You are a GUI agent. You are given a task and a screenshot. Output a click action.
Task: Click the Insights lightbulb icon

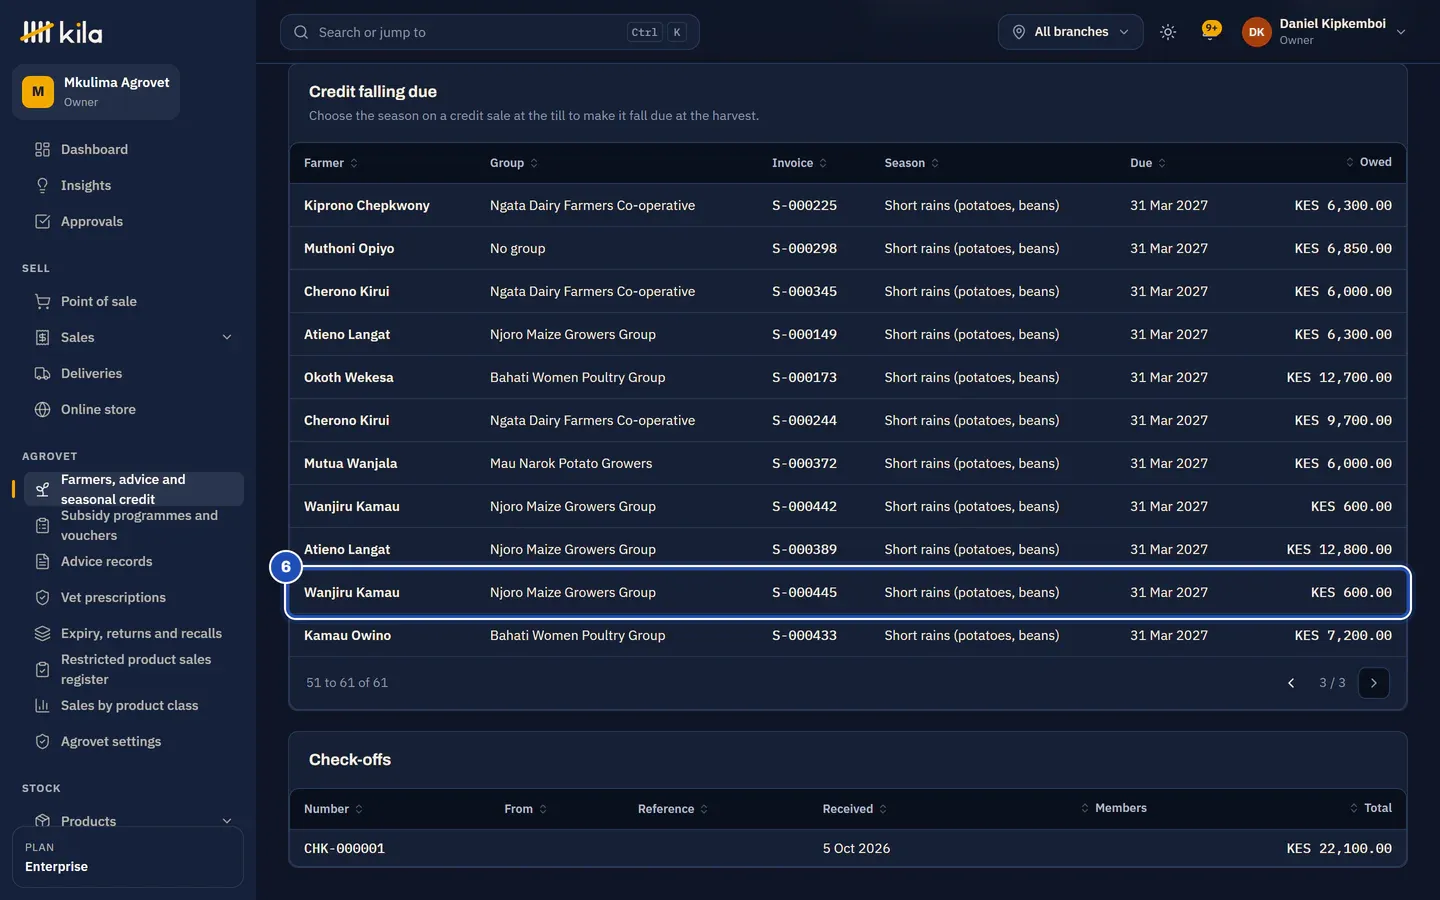(42, 185)
